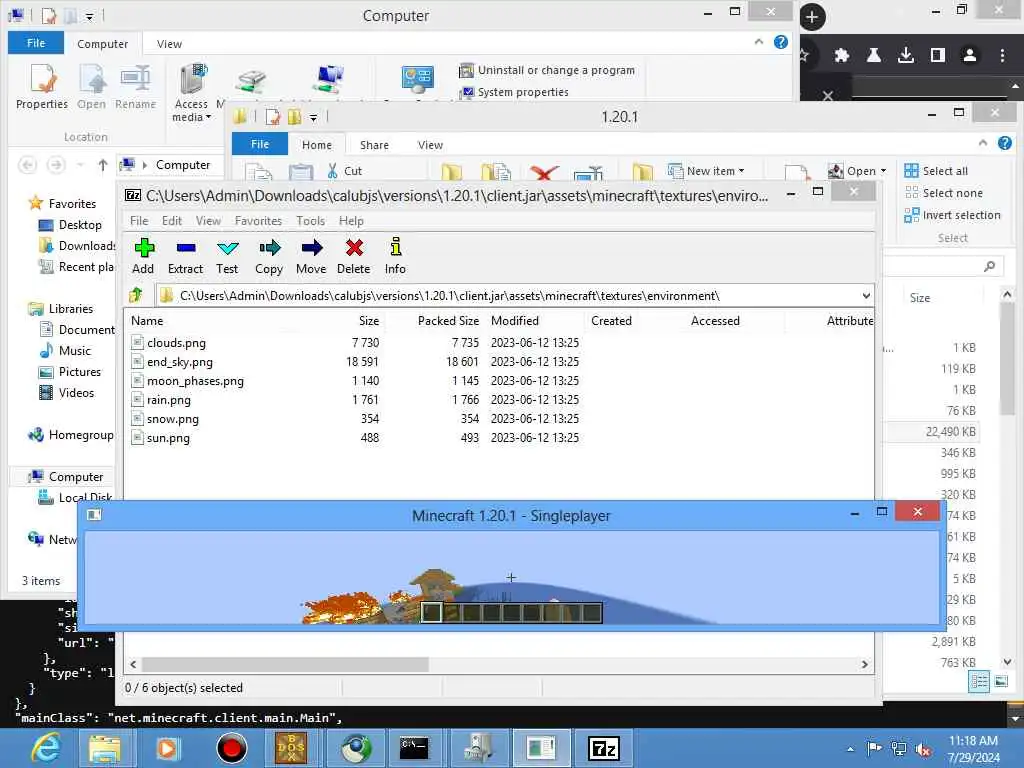
Task: Select moon_phases.png in the file list
Action: point(195,381)
